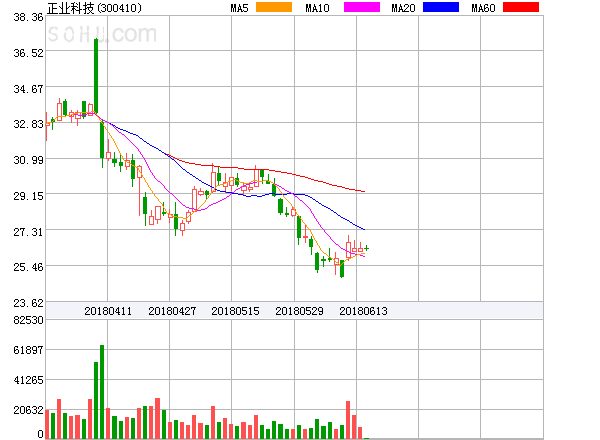The width and height of the screenshot is (600, 440).
Task: Click the 20180515 date label
Action: point(235,311)
